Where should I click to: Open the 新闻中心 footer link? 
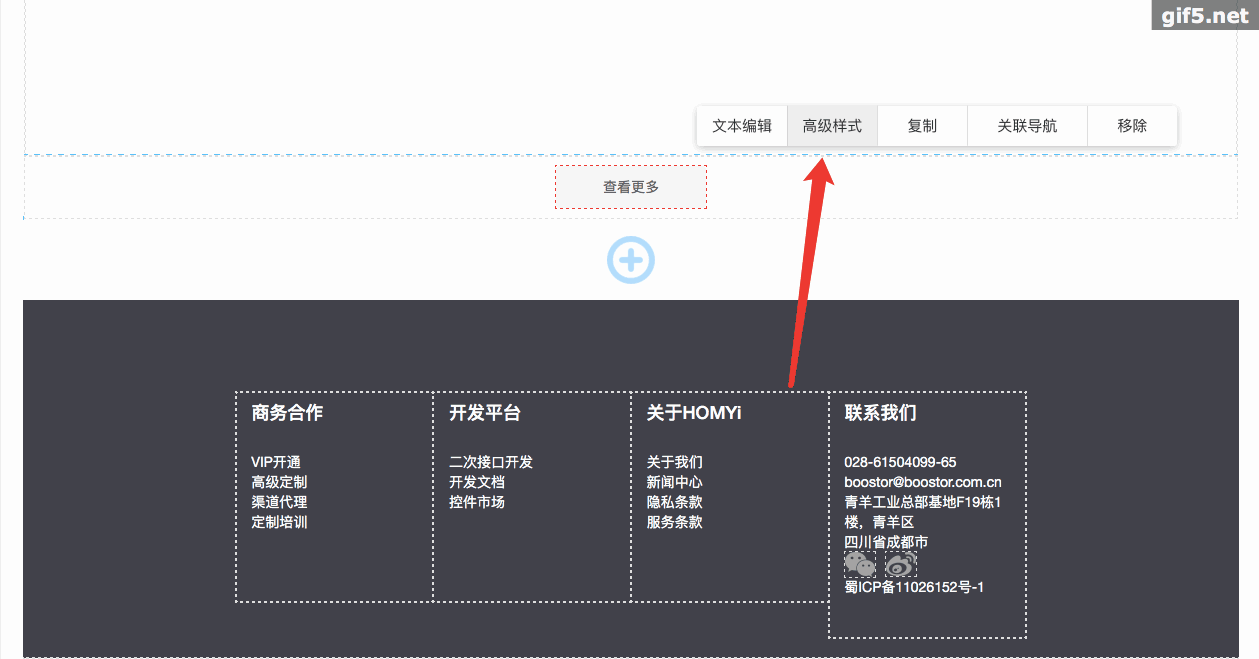pyautogui.click(x=675, y=482)
